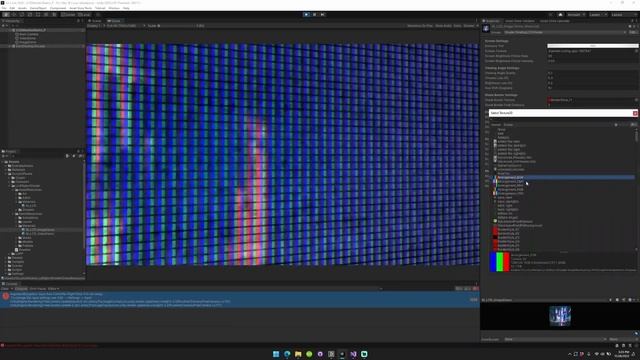Open the Component menu

pyautogui.click(x=58, y=8)
